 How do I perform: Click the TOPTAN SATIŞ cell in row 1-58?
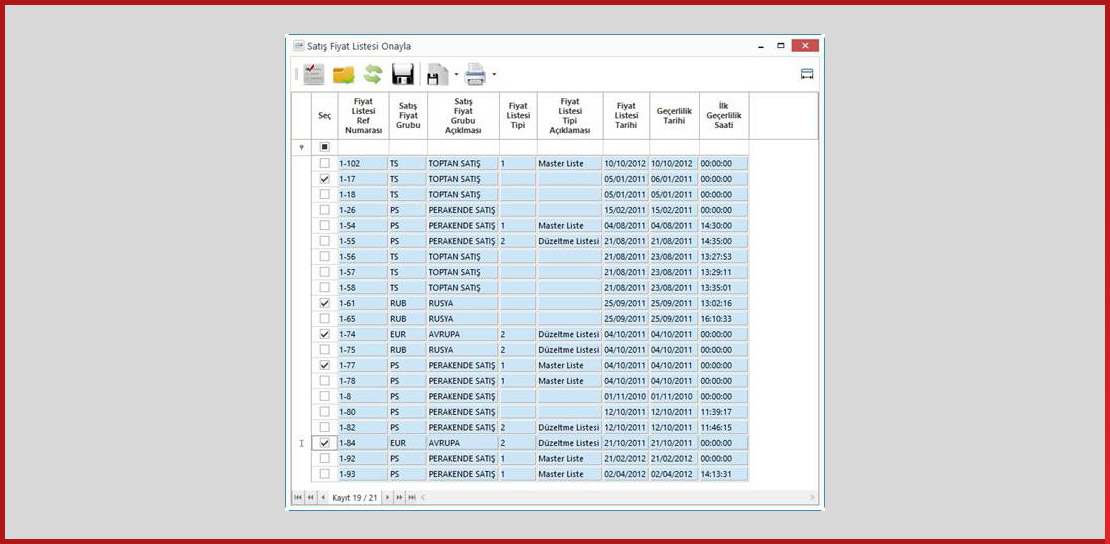click(x=463, y=287)
